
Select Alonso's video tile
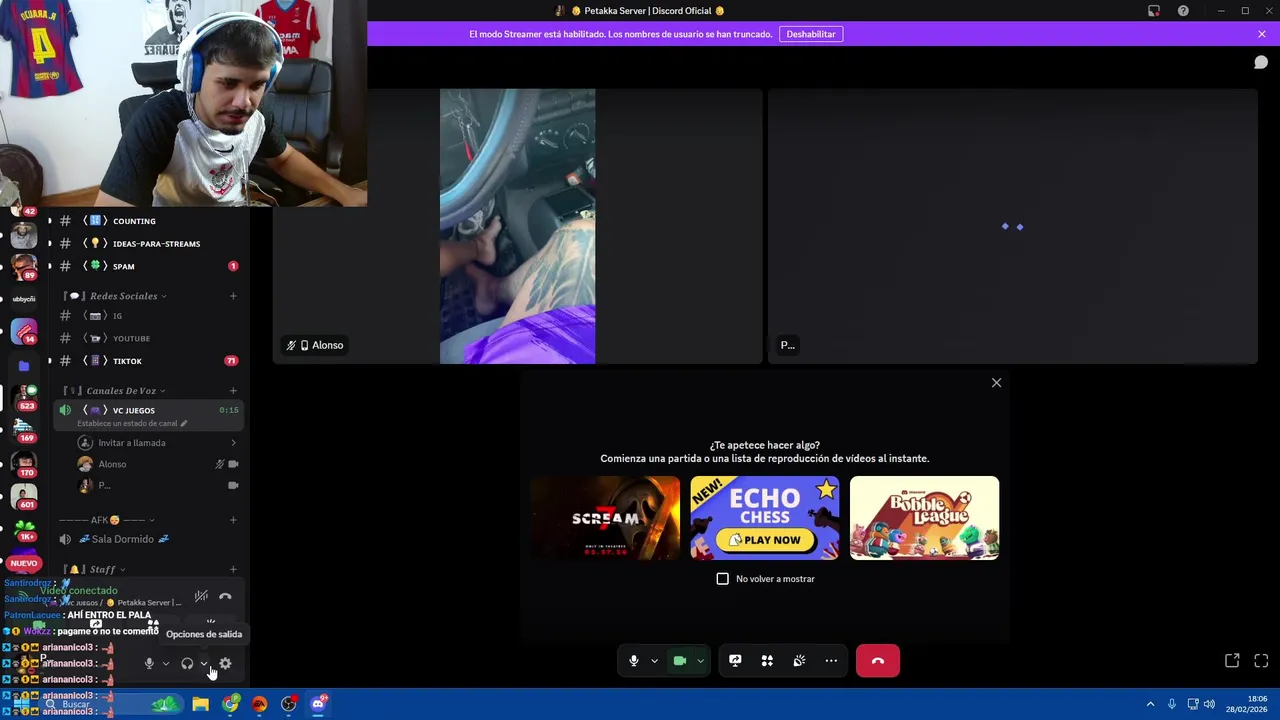[x=517, y=226]
